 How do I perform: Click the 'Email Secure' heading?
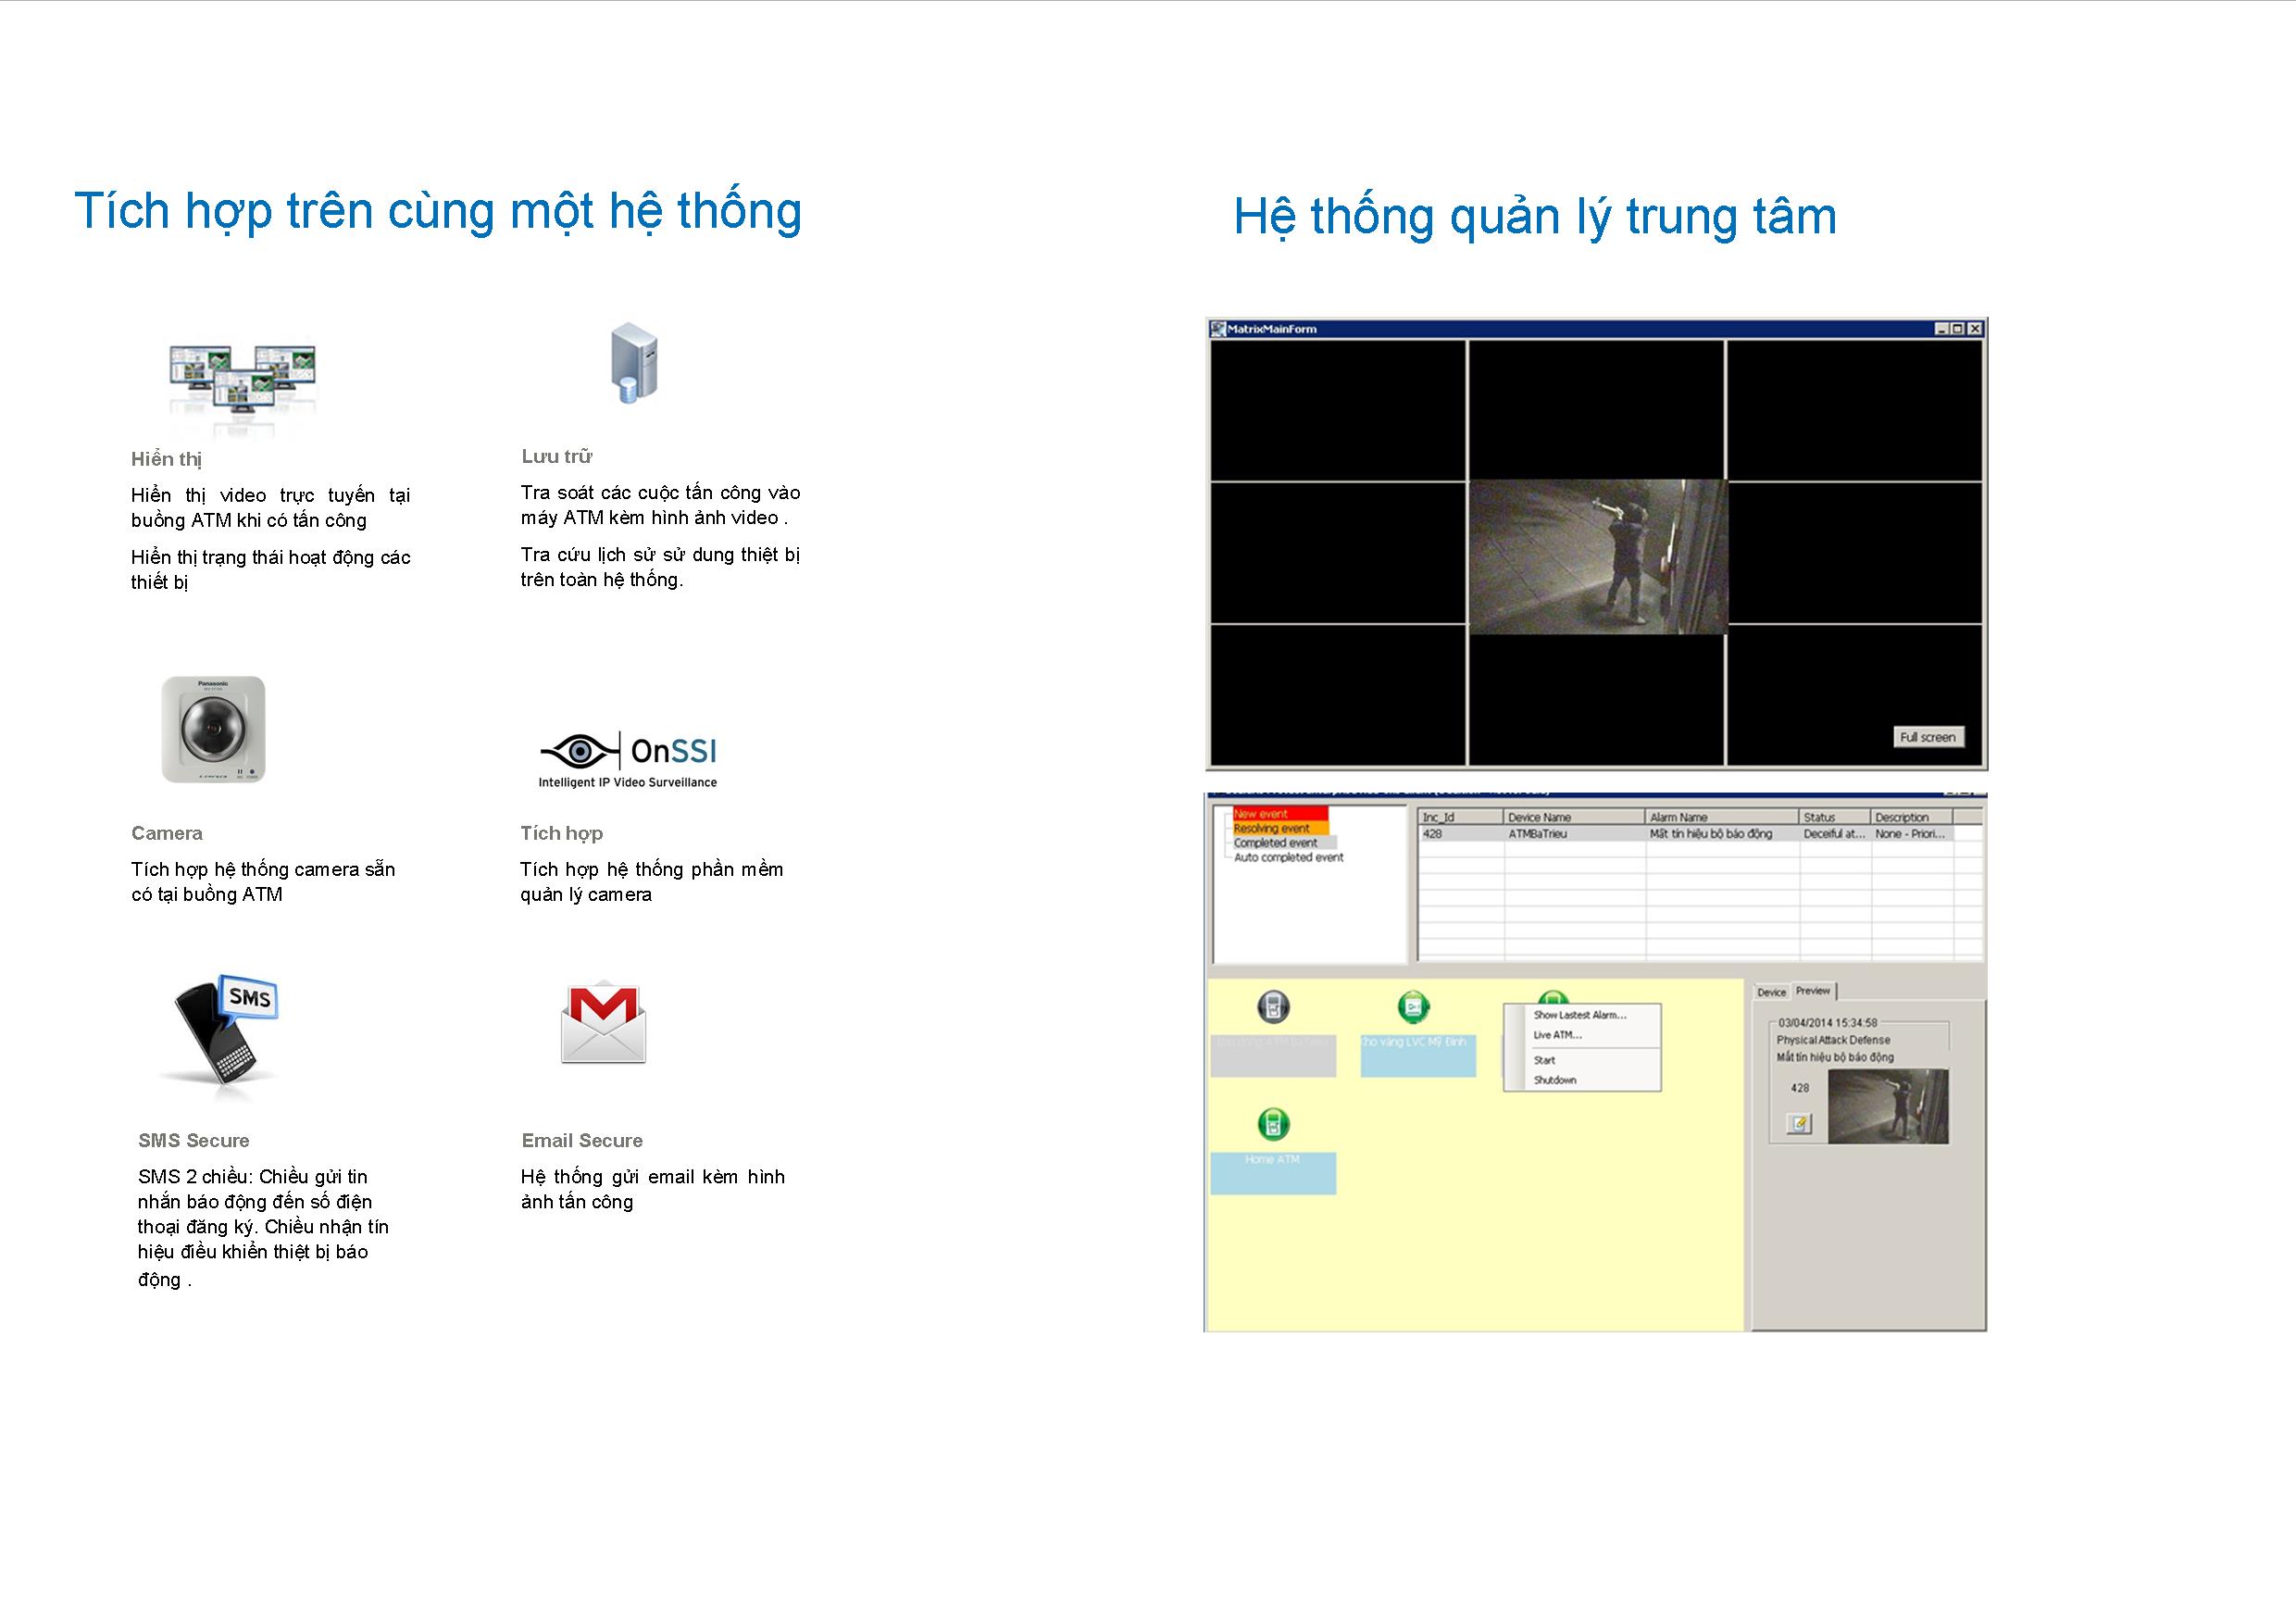coord(582,1140)
